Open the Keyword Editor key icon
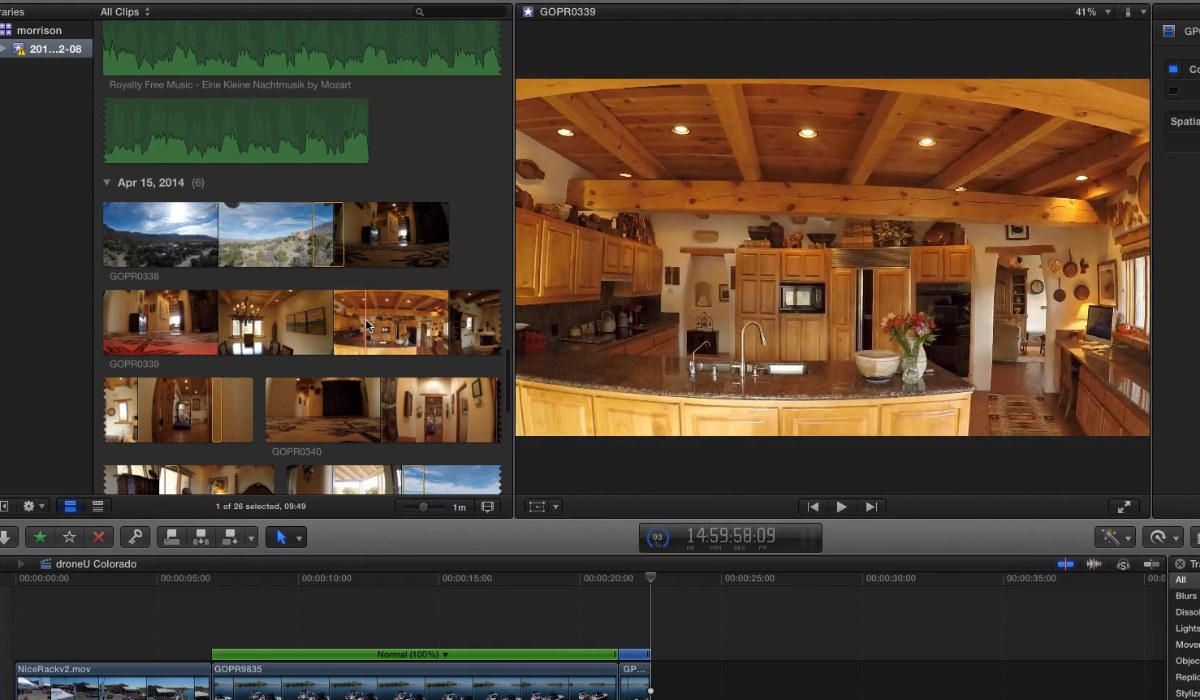Image resolution: width=1200 pixels, height=700 pixels. click(133, 537)
